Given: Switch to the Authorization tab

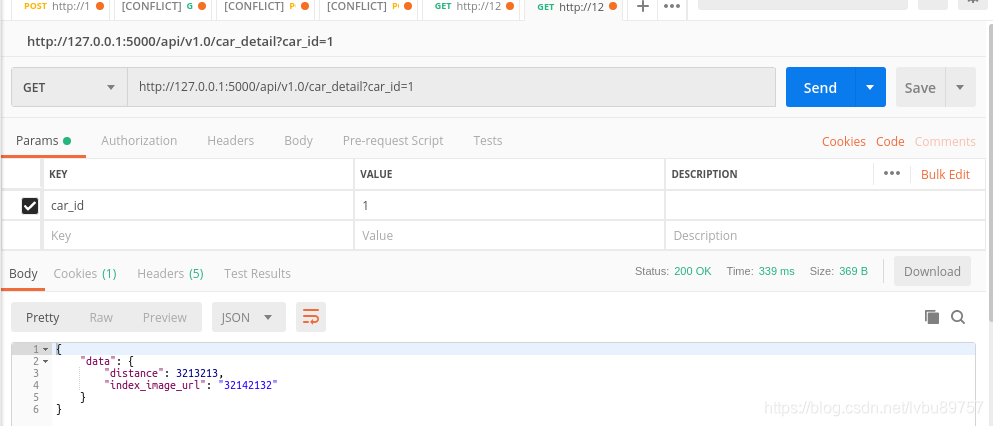Looking at the screenshot, I should (139, 141).
